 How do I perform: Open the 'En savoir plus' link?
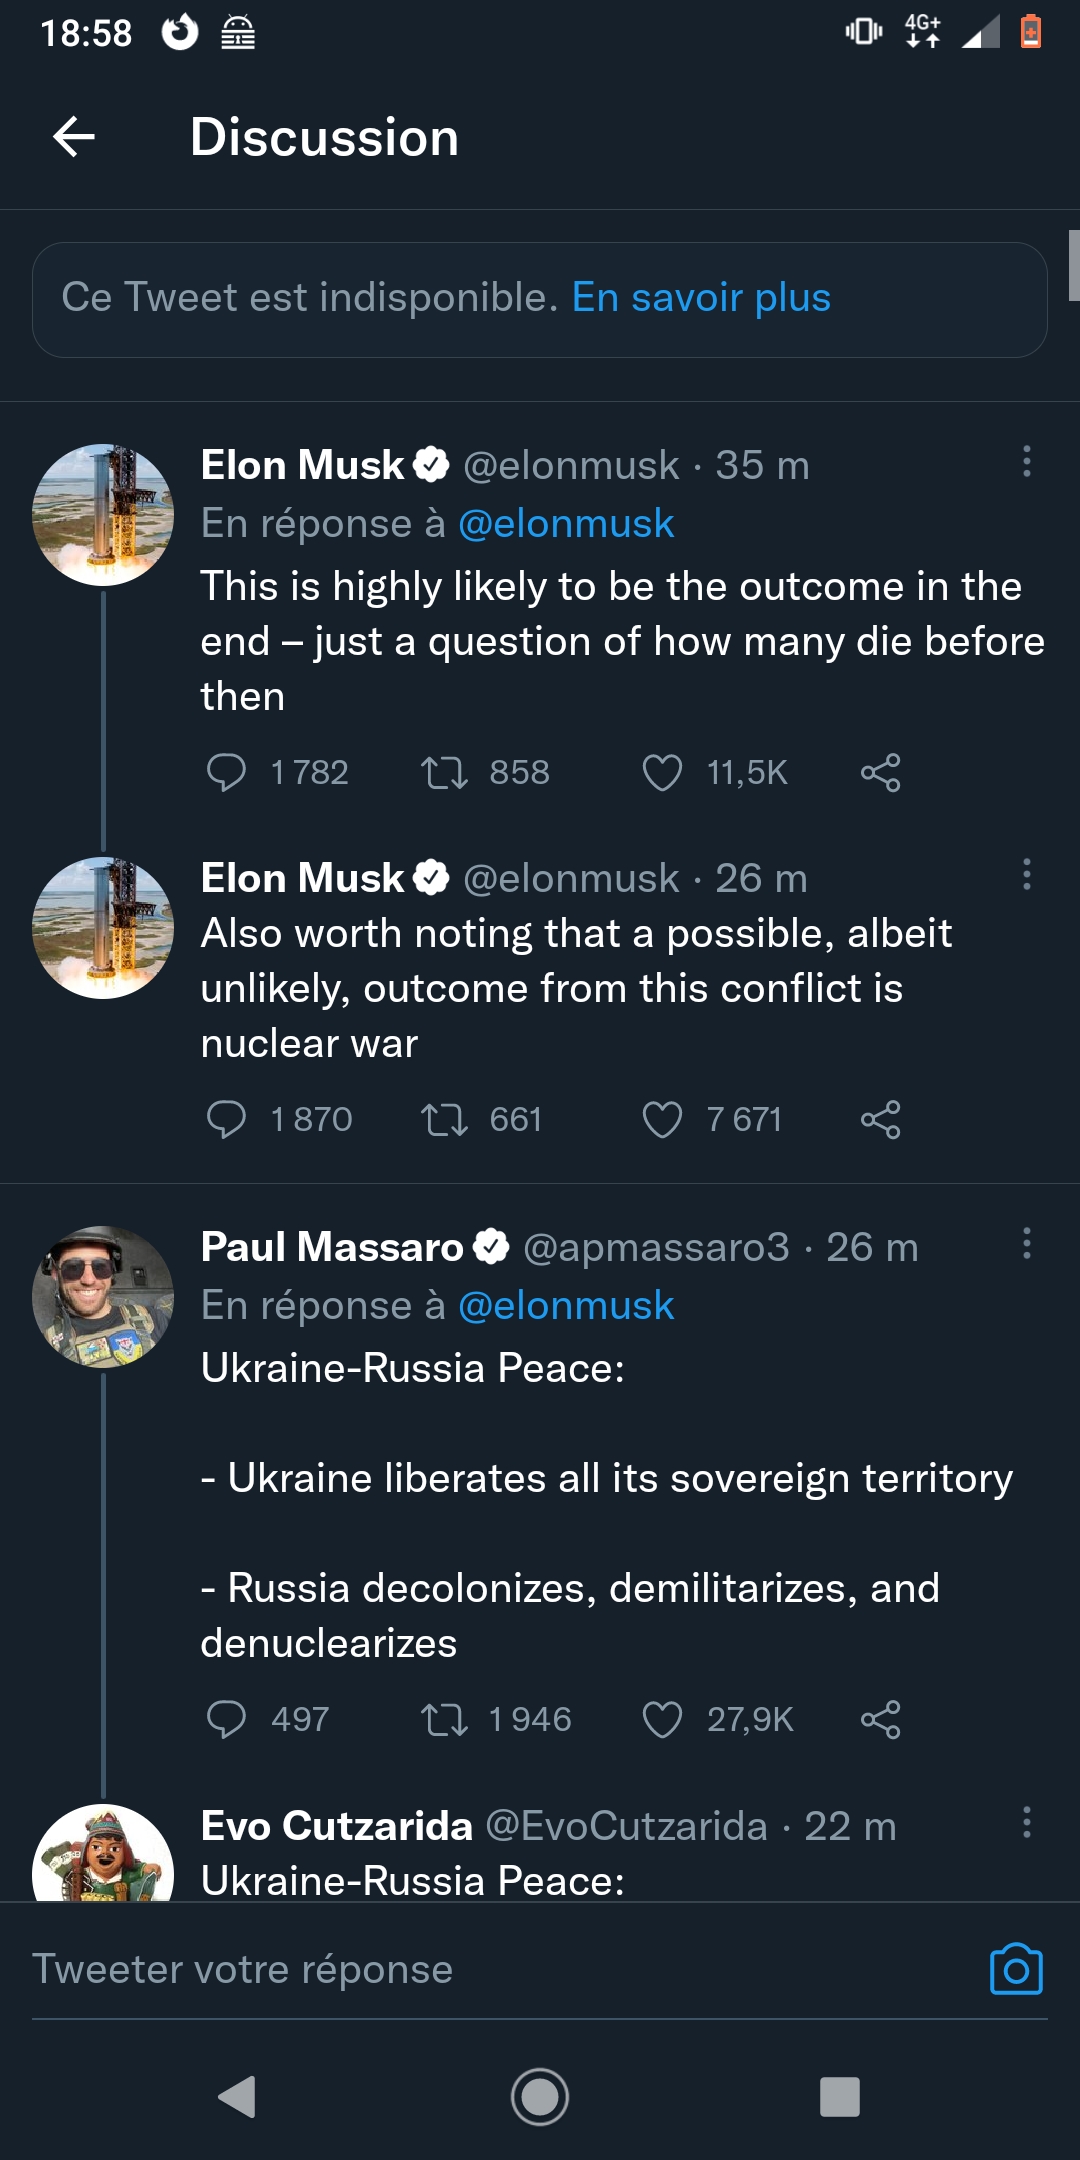pyautogui.click(x=701, y=298)
